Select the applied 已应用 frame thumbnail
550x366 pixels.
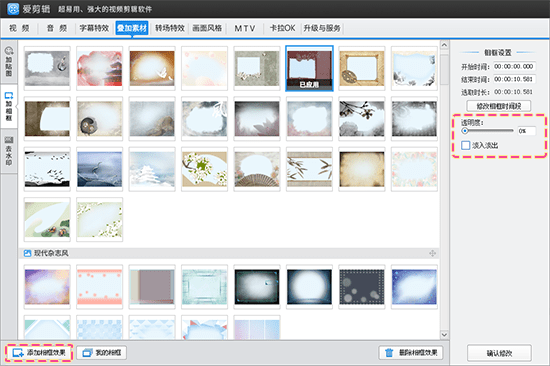point(309,68)
